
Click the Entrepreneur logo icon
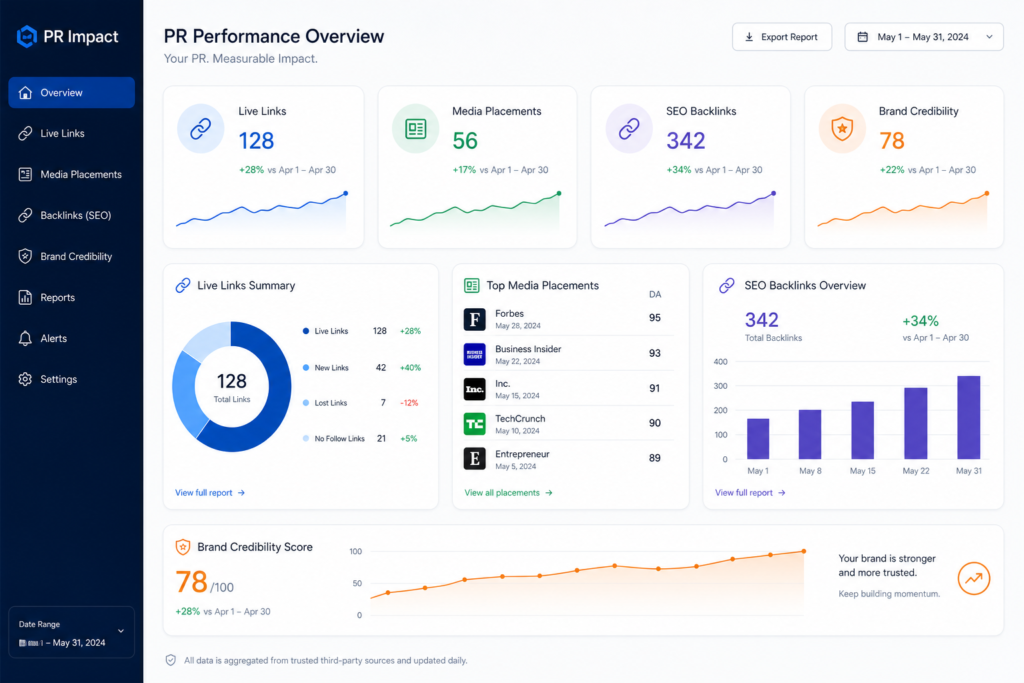[x=475, y=458]
